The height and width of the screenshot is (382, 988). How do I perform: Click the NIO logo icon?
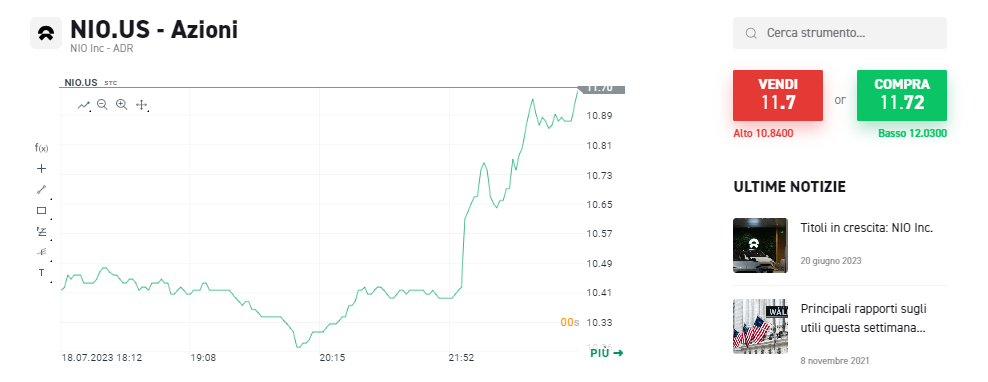46,33
